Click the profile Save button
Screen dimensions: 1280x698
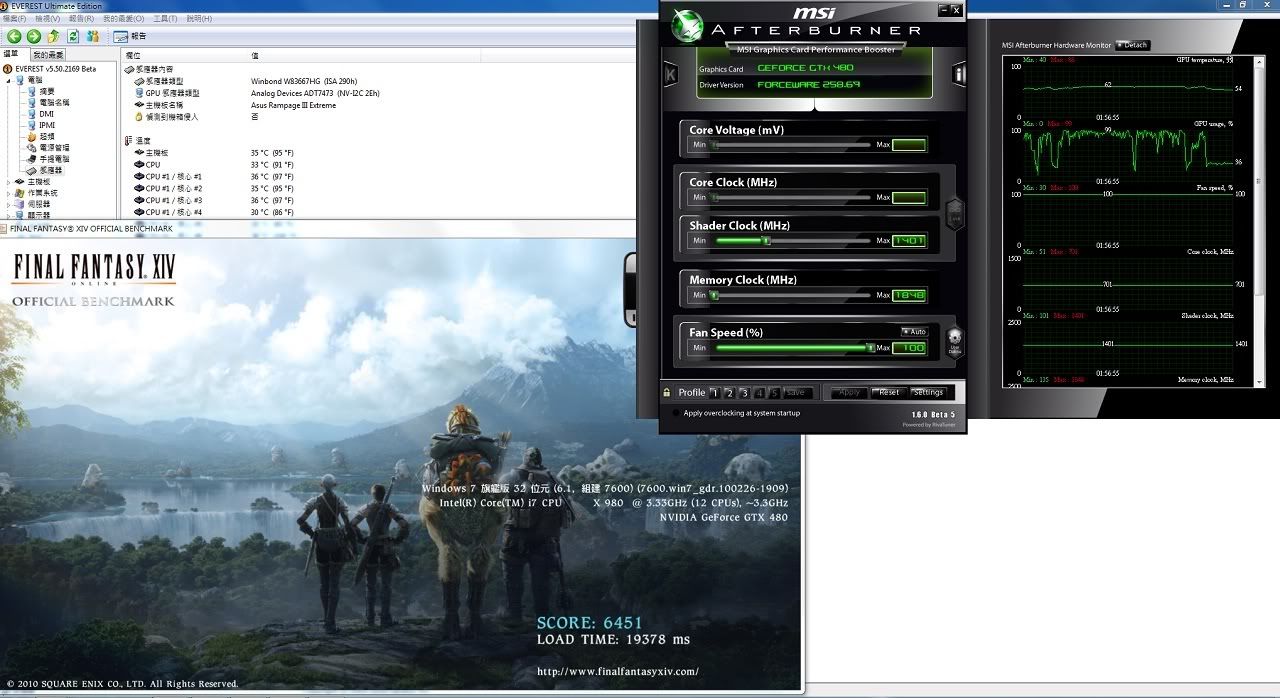pyautogui.click(x=796, y=392)
